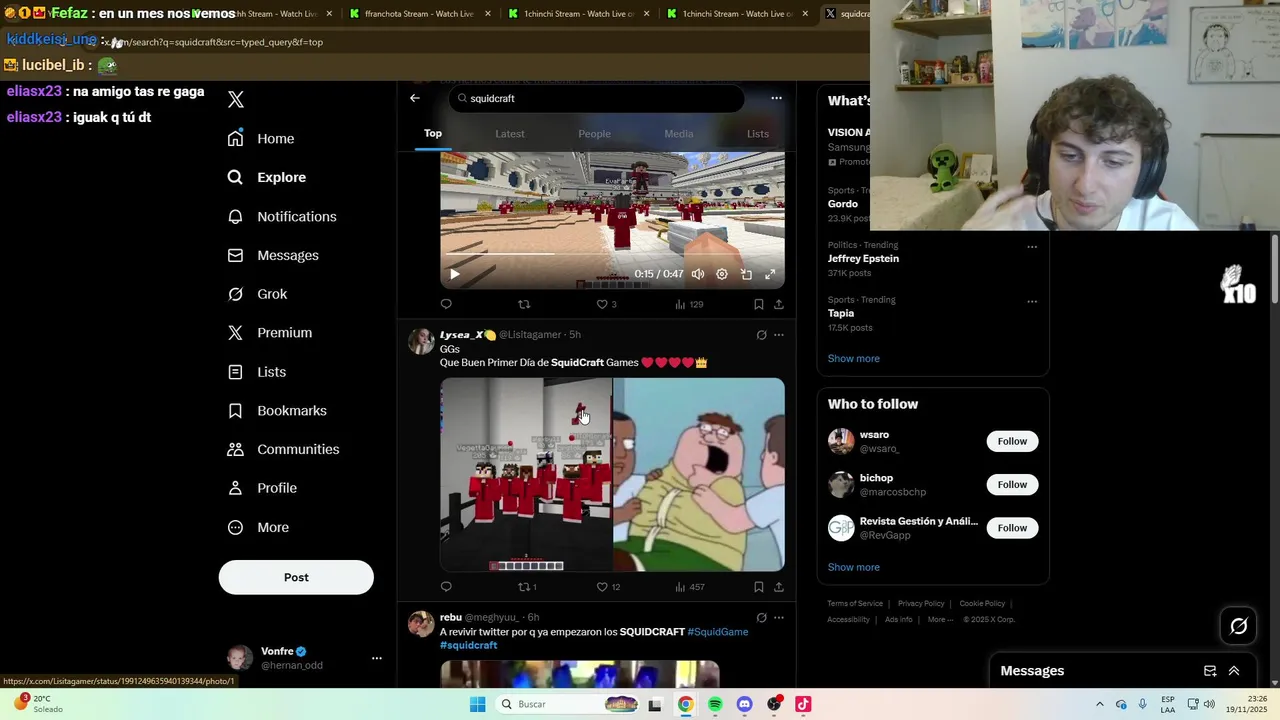Screen dimensions: 1280x720
Task: Switch to the Lists search tab
Action: [x=758, y=133]
